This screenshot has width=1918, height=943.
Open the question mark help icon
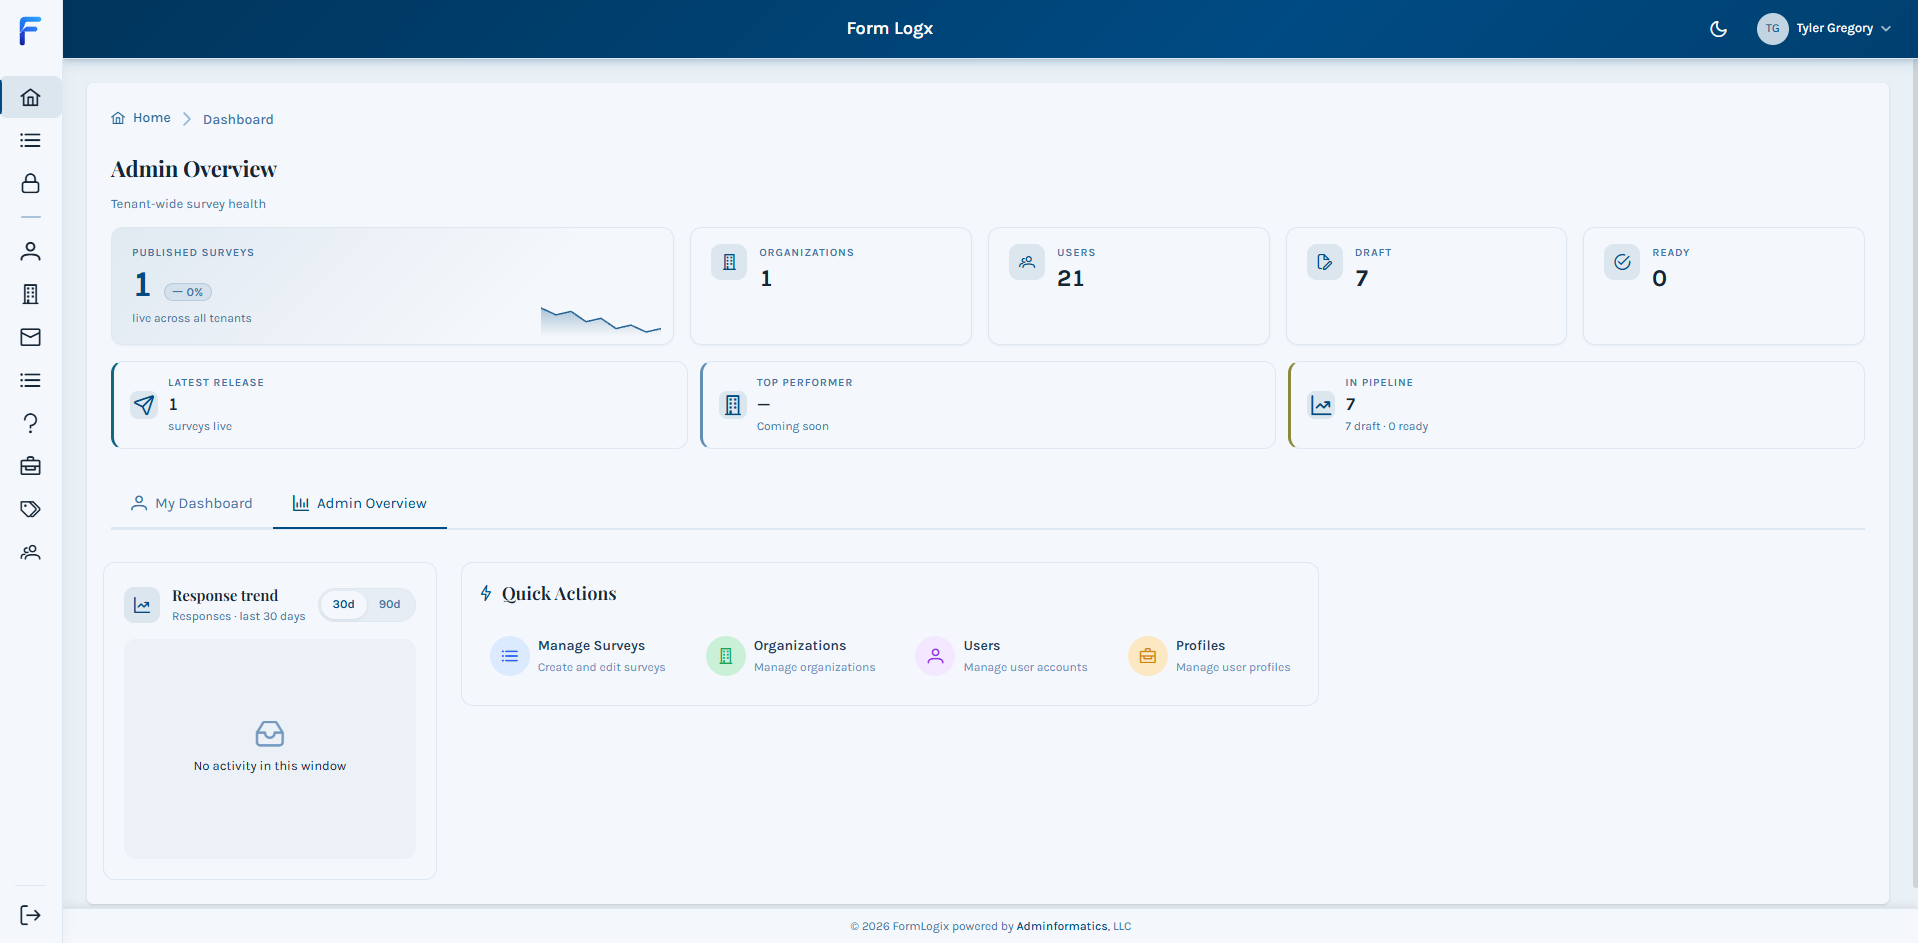31,423
